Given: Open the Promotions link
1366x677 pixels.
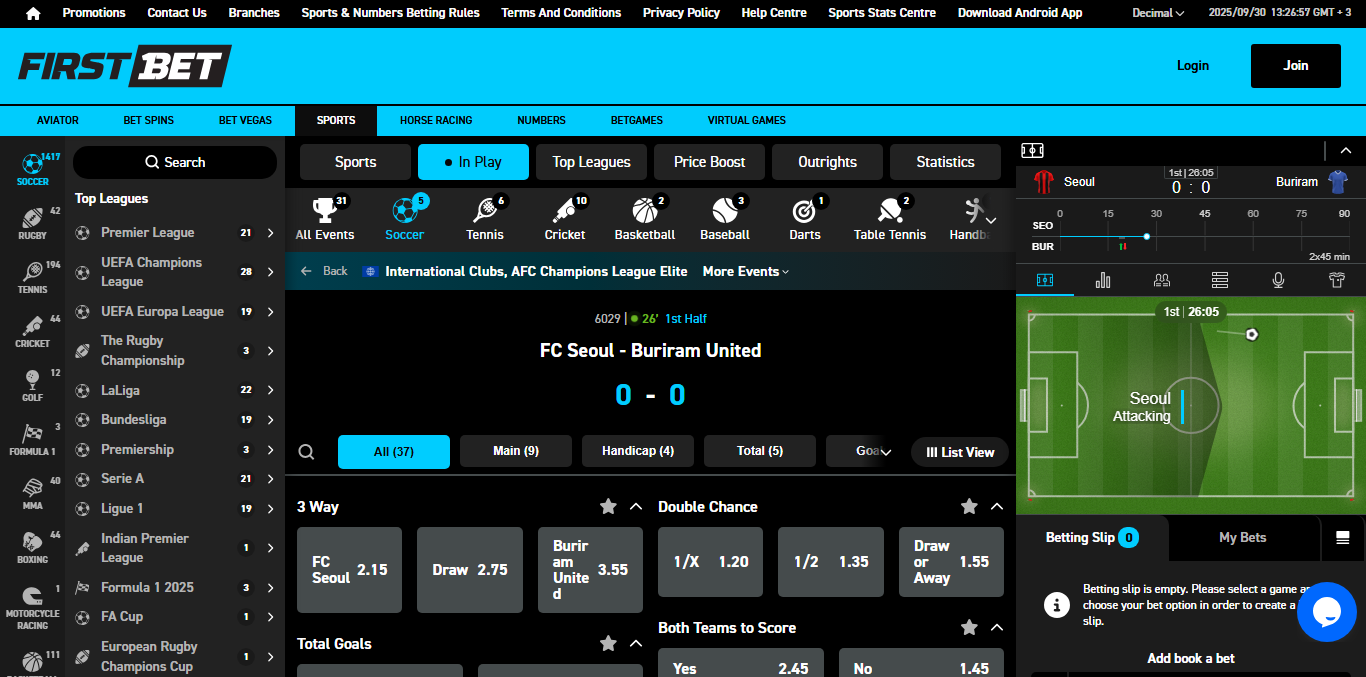Looking at the screenshot, I should 94,13.
